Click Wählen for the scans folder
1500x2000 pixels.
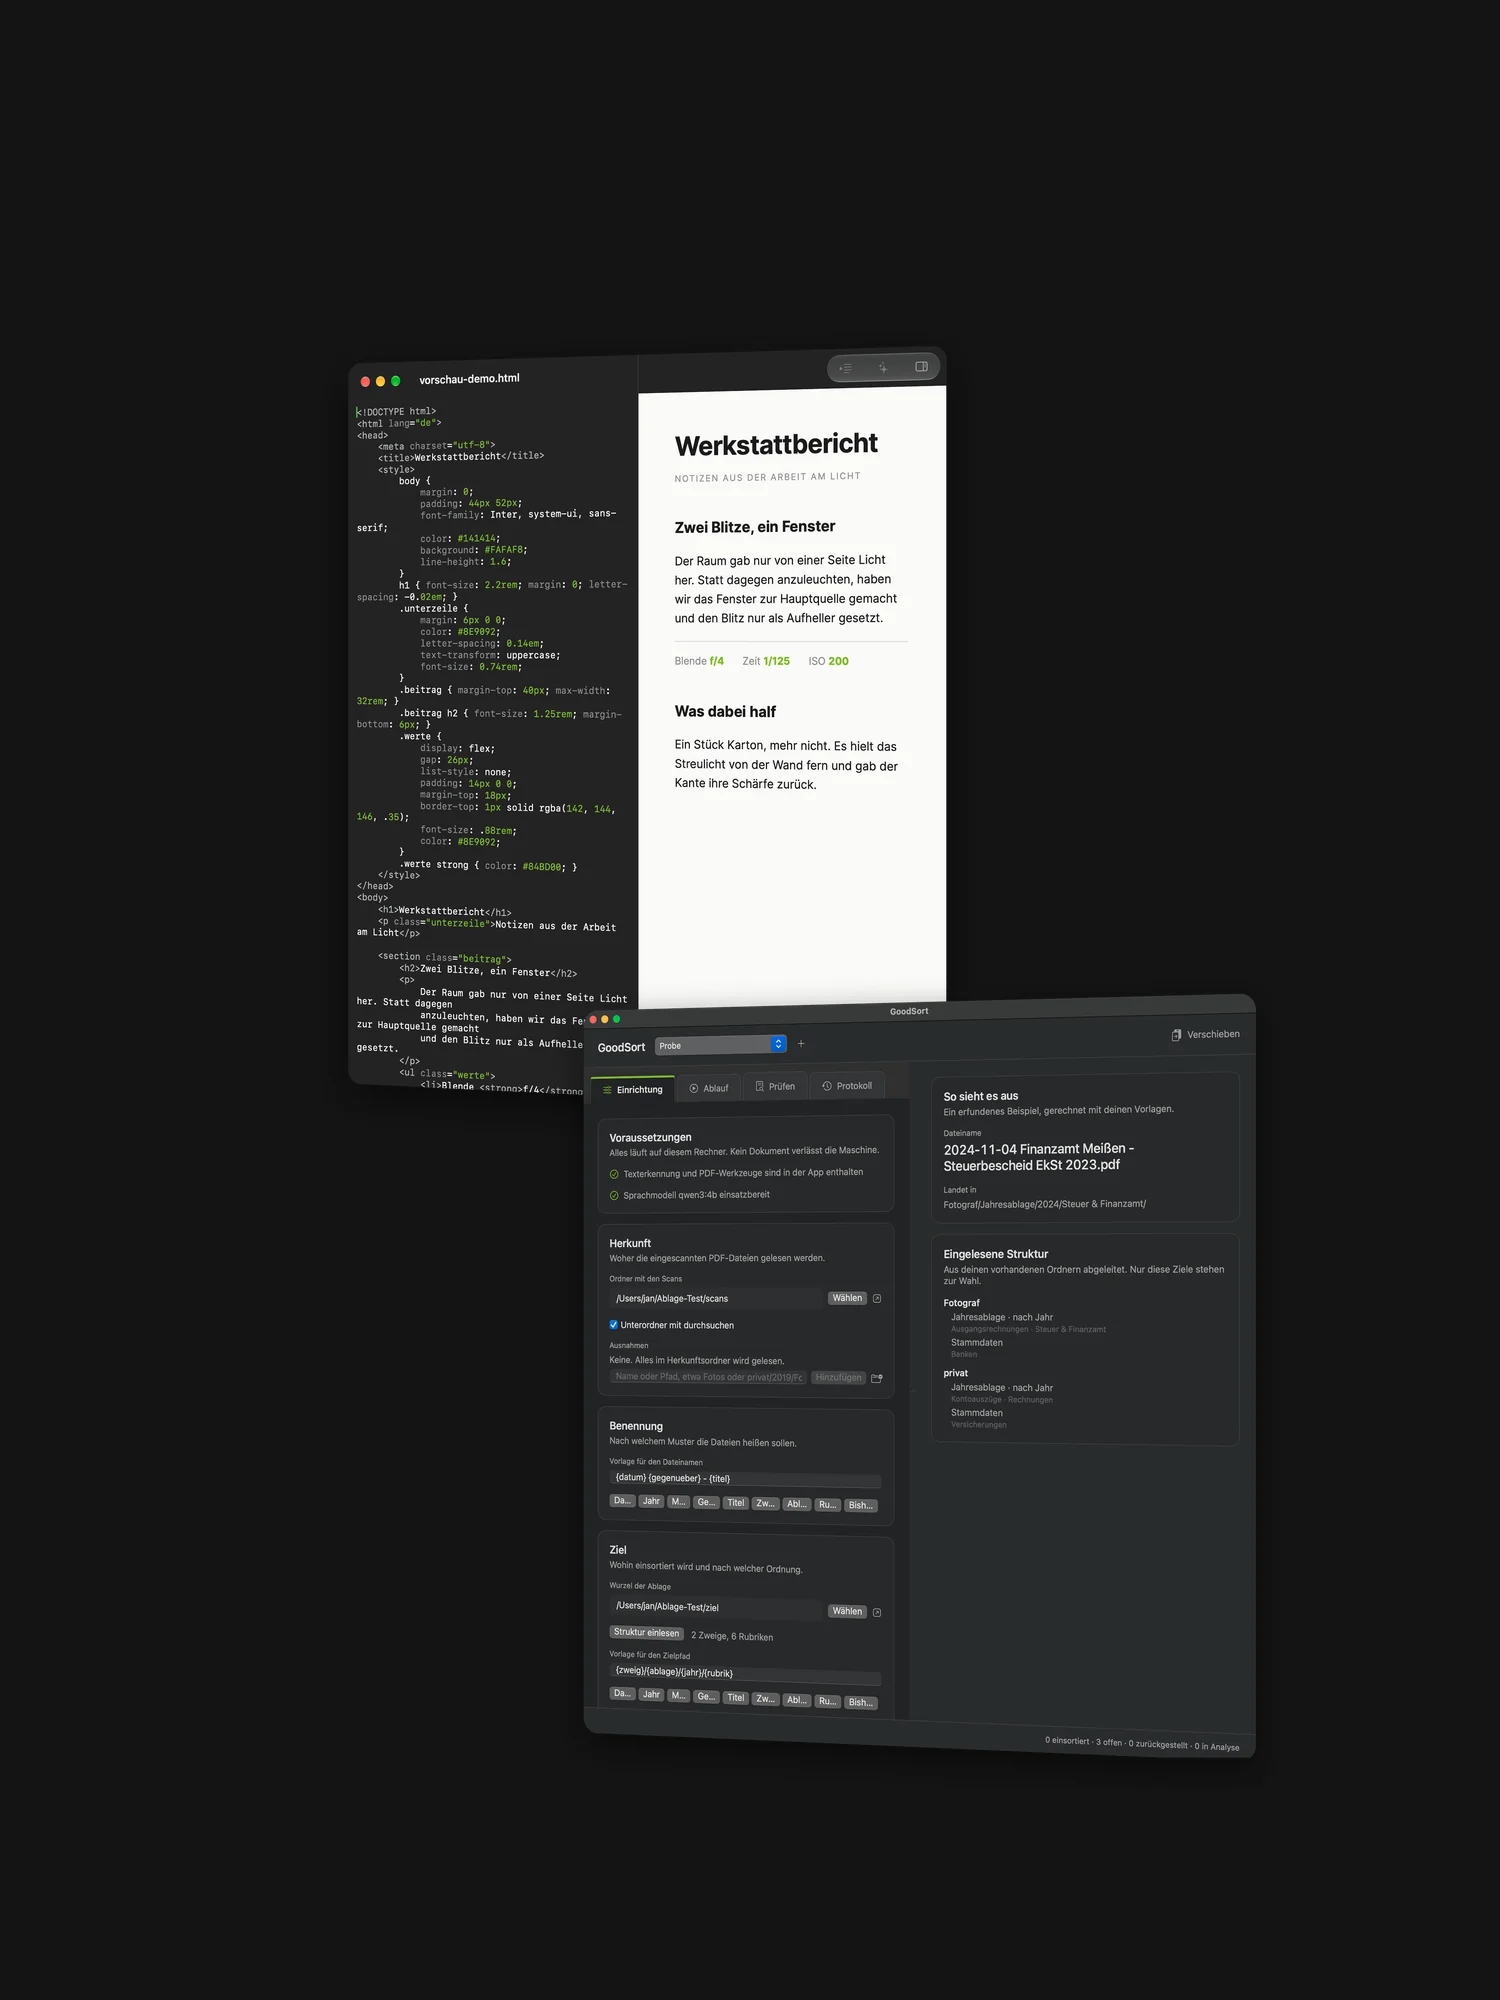click(847, 1298)
